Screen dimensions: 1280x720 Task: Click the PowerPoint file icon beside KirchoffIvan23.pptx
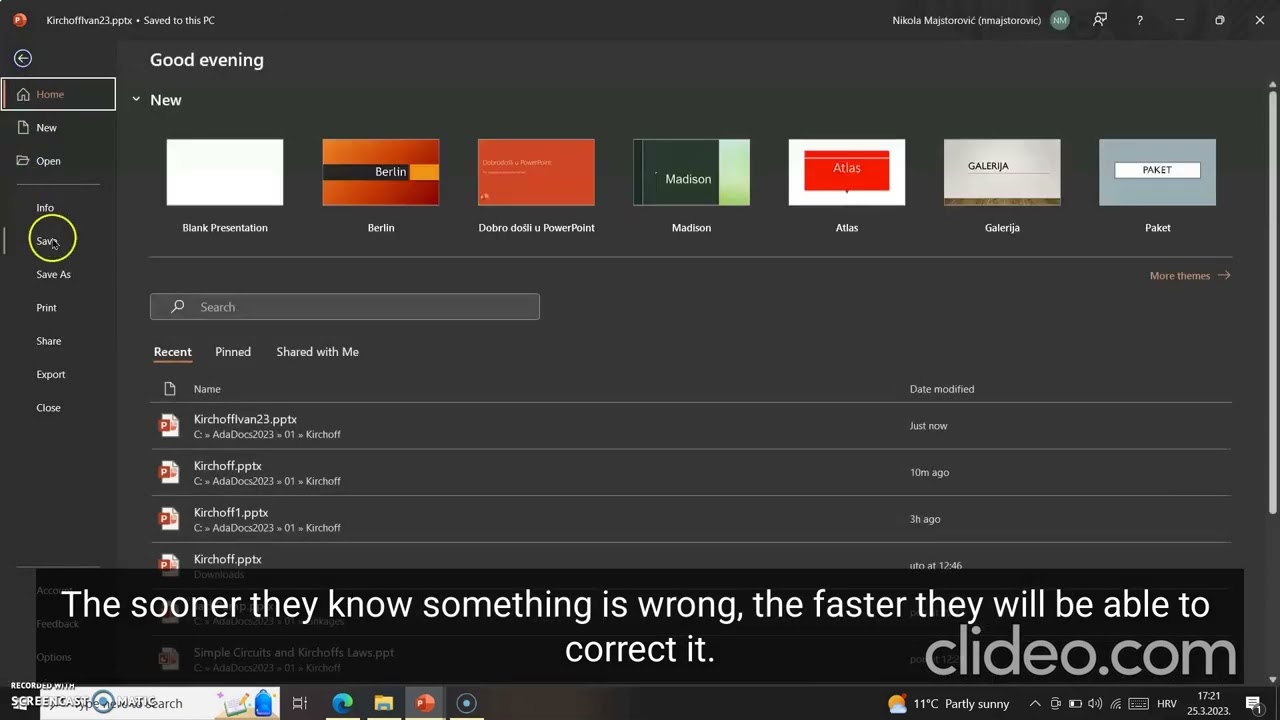169,426
